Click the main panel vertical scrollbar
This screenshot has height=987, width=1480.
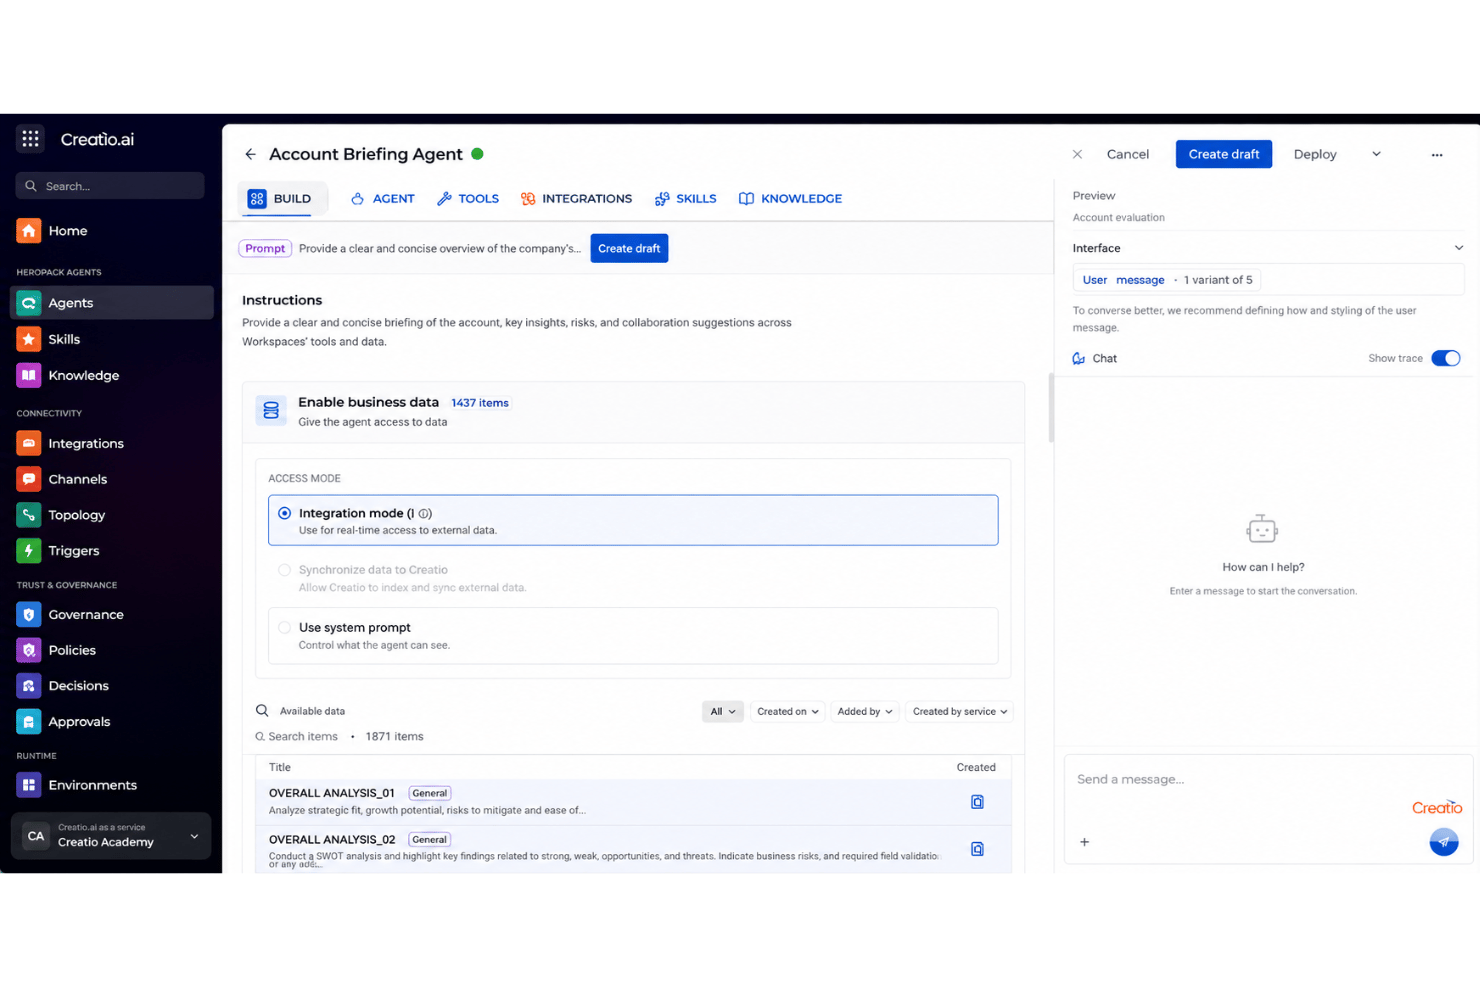[x=1050, y=407]
